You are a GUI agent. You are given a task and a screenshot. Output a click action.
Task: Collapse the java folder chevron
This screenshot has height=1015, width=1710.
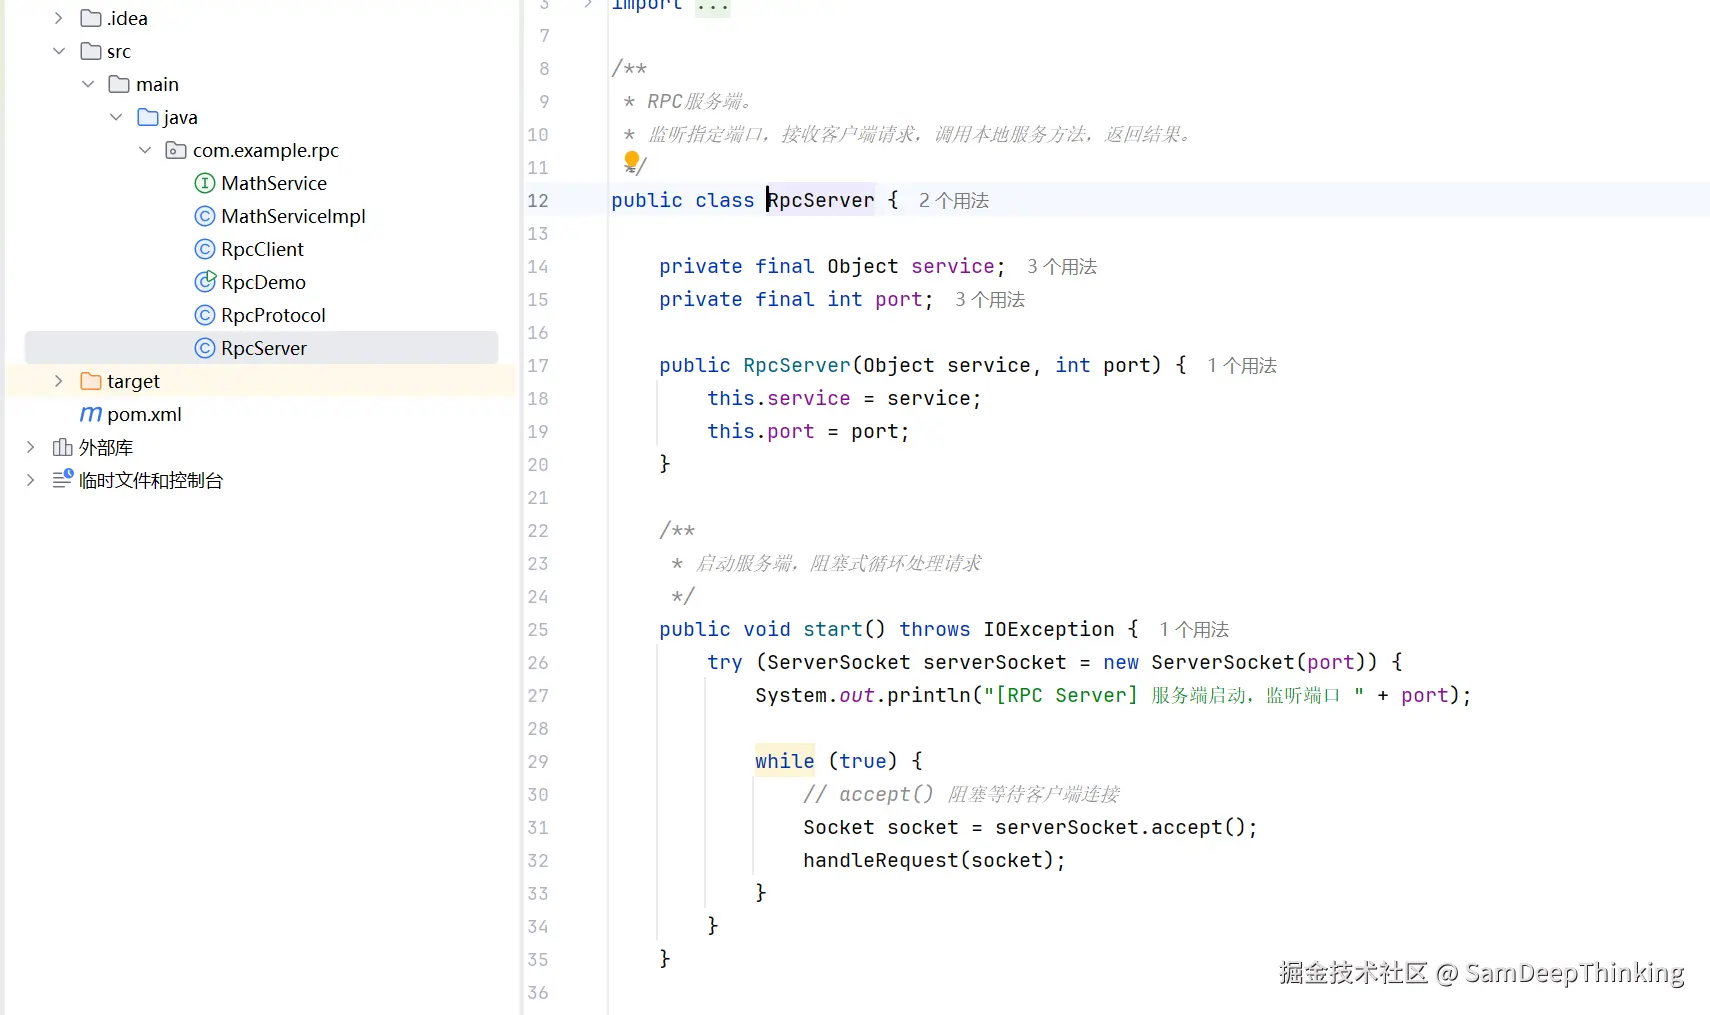coord(116,117)
